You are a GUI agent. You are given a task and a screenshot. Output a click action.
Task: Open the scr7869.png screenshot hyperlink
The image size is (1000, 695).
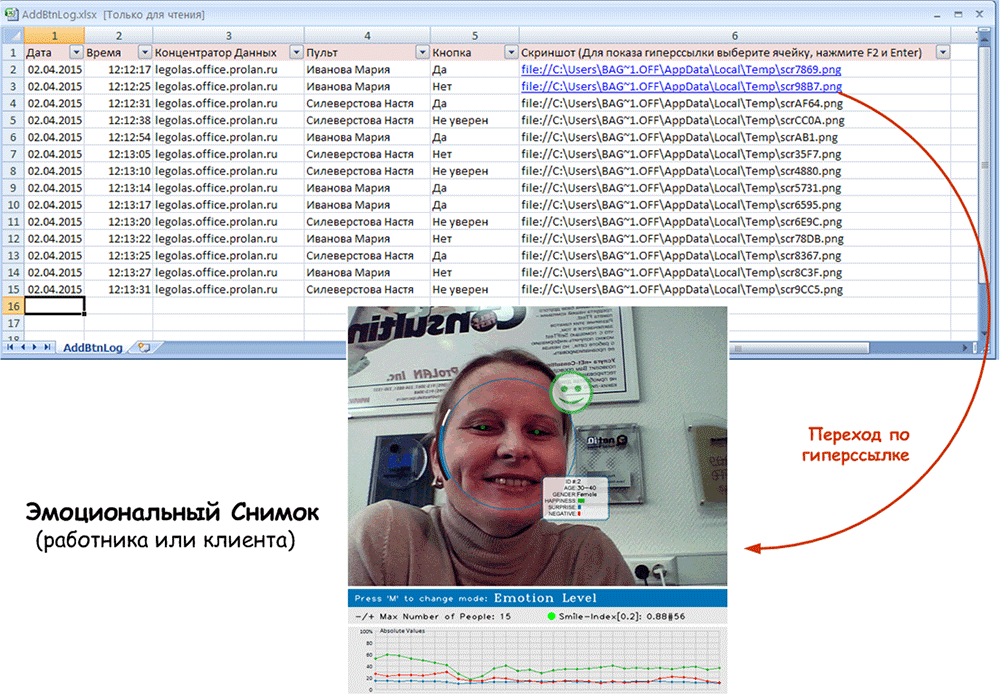[x=680, y=69]
